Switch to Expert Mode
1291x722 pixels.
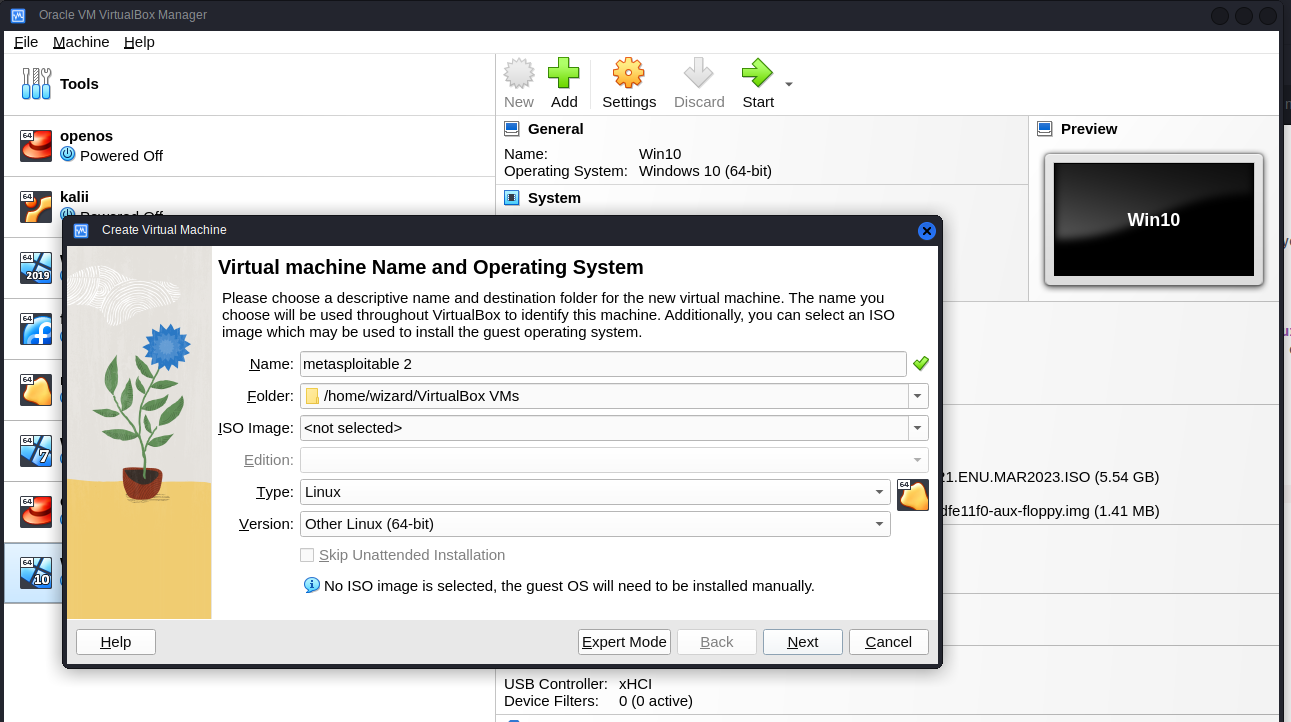point(624,642)
